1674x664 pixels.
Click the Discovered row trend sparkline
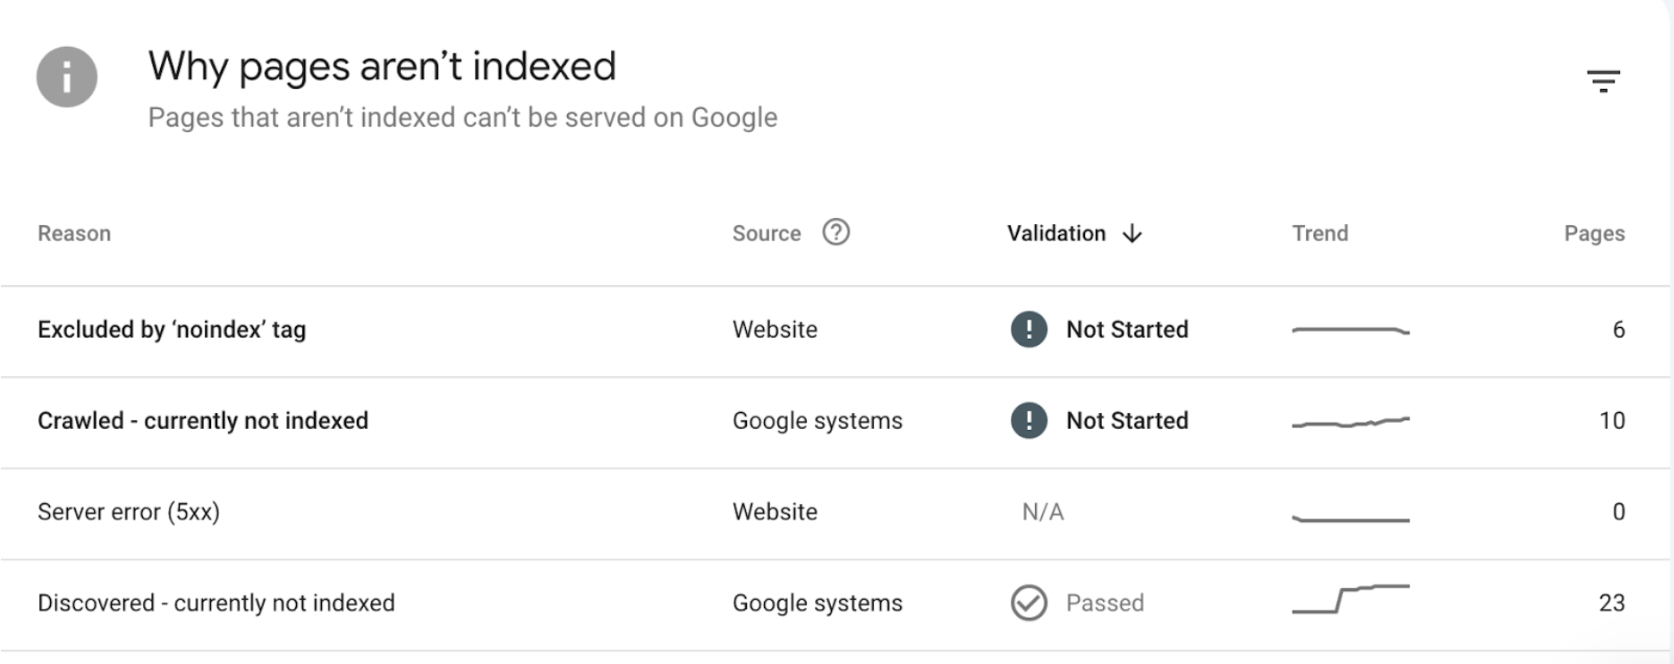(1351, 599)
